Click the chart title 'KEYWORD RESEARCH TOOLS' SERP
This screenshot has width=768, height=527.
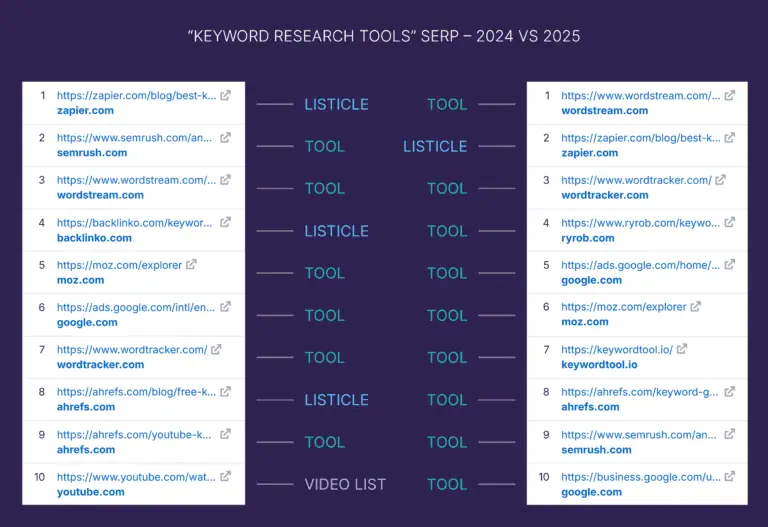click(384, 36)
